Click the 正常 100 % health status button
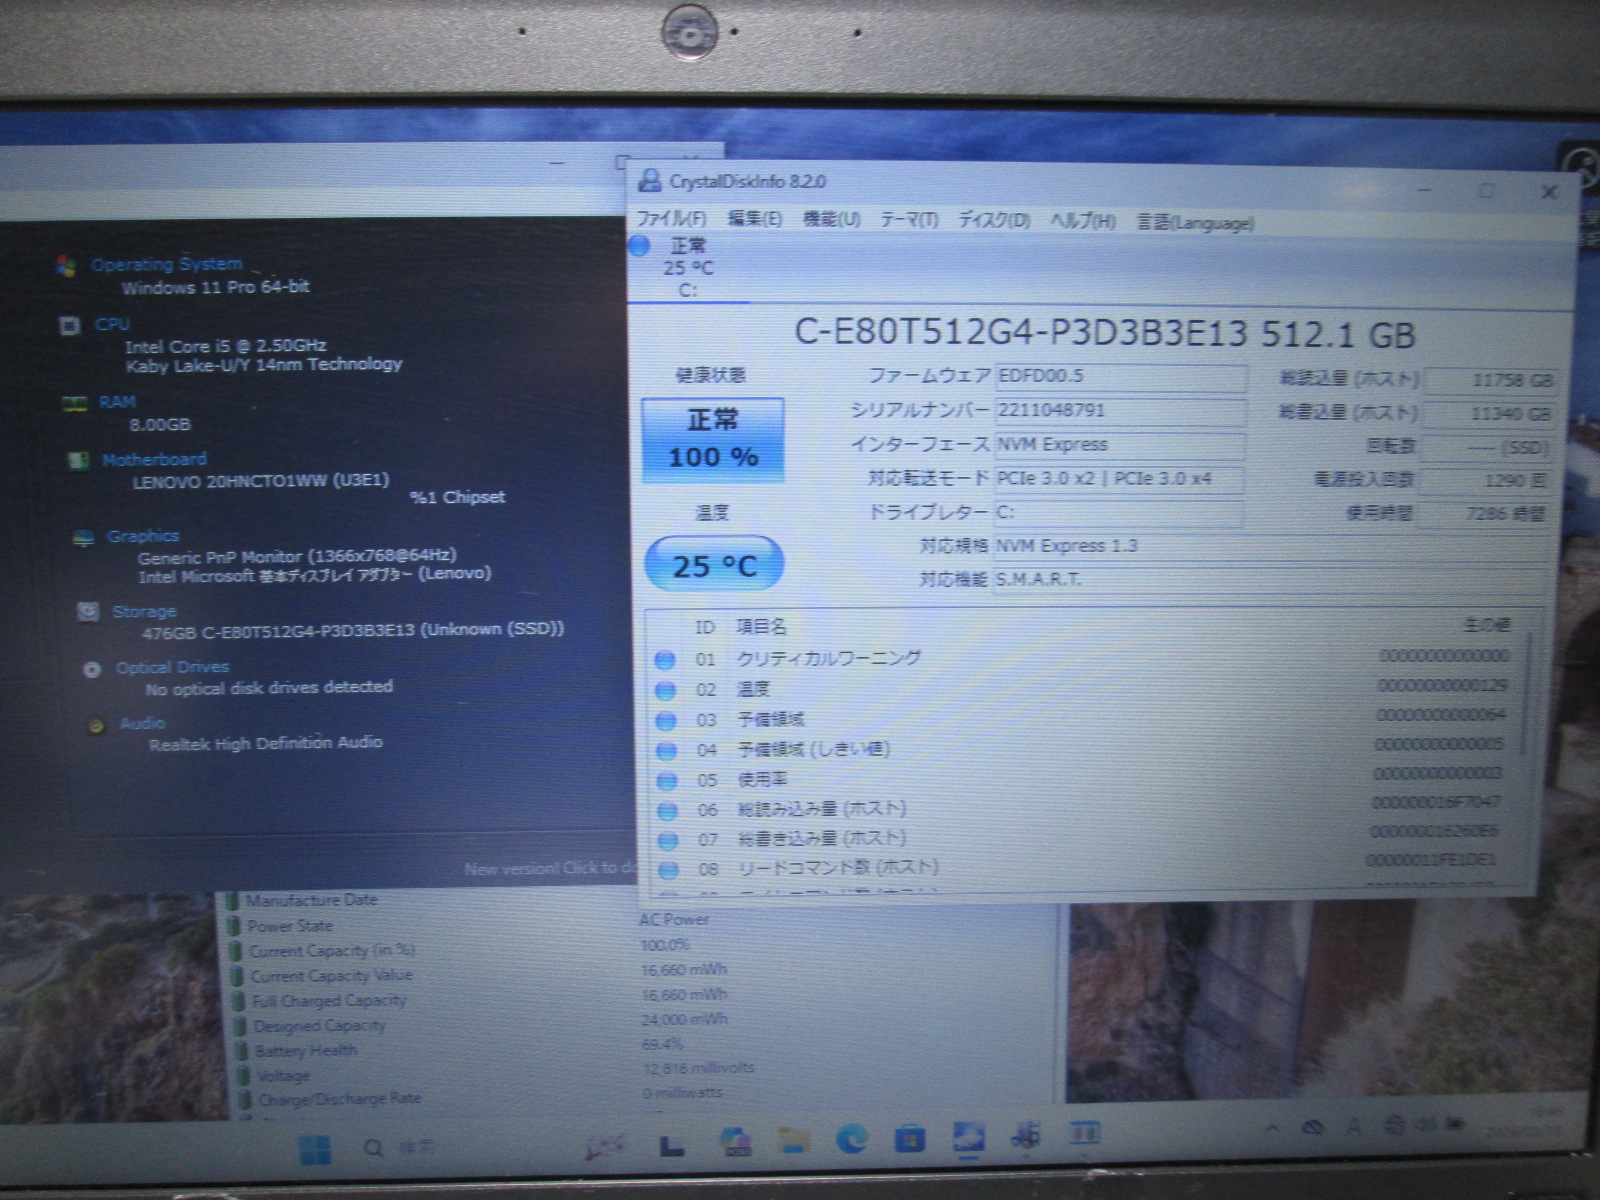This screenshot has height=1200, width=1600. point(713,440)
